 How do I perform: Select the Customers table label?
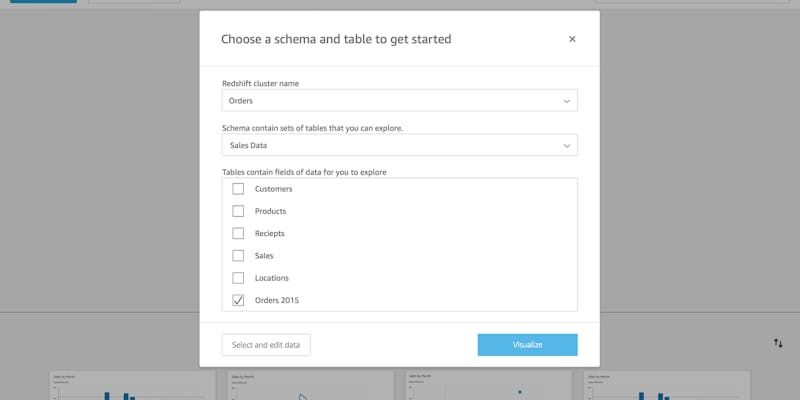pyautogui.click(x=273, y=189)
